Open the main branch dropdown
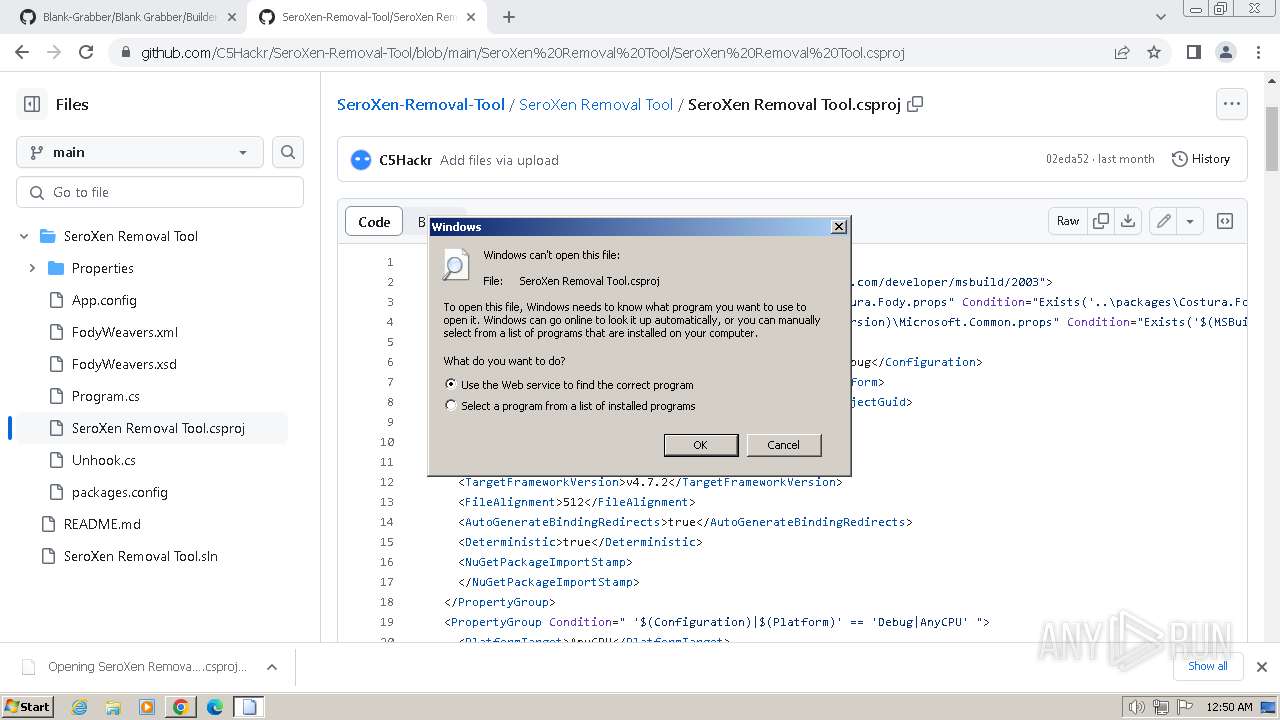 pos(140,152)
